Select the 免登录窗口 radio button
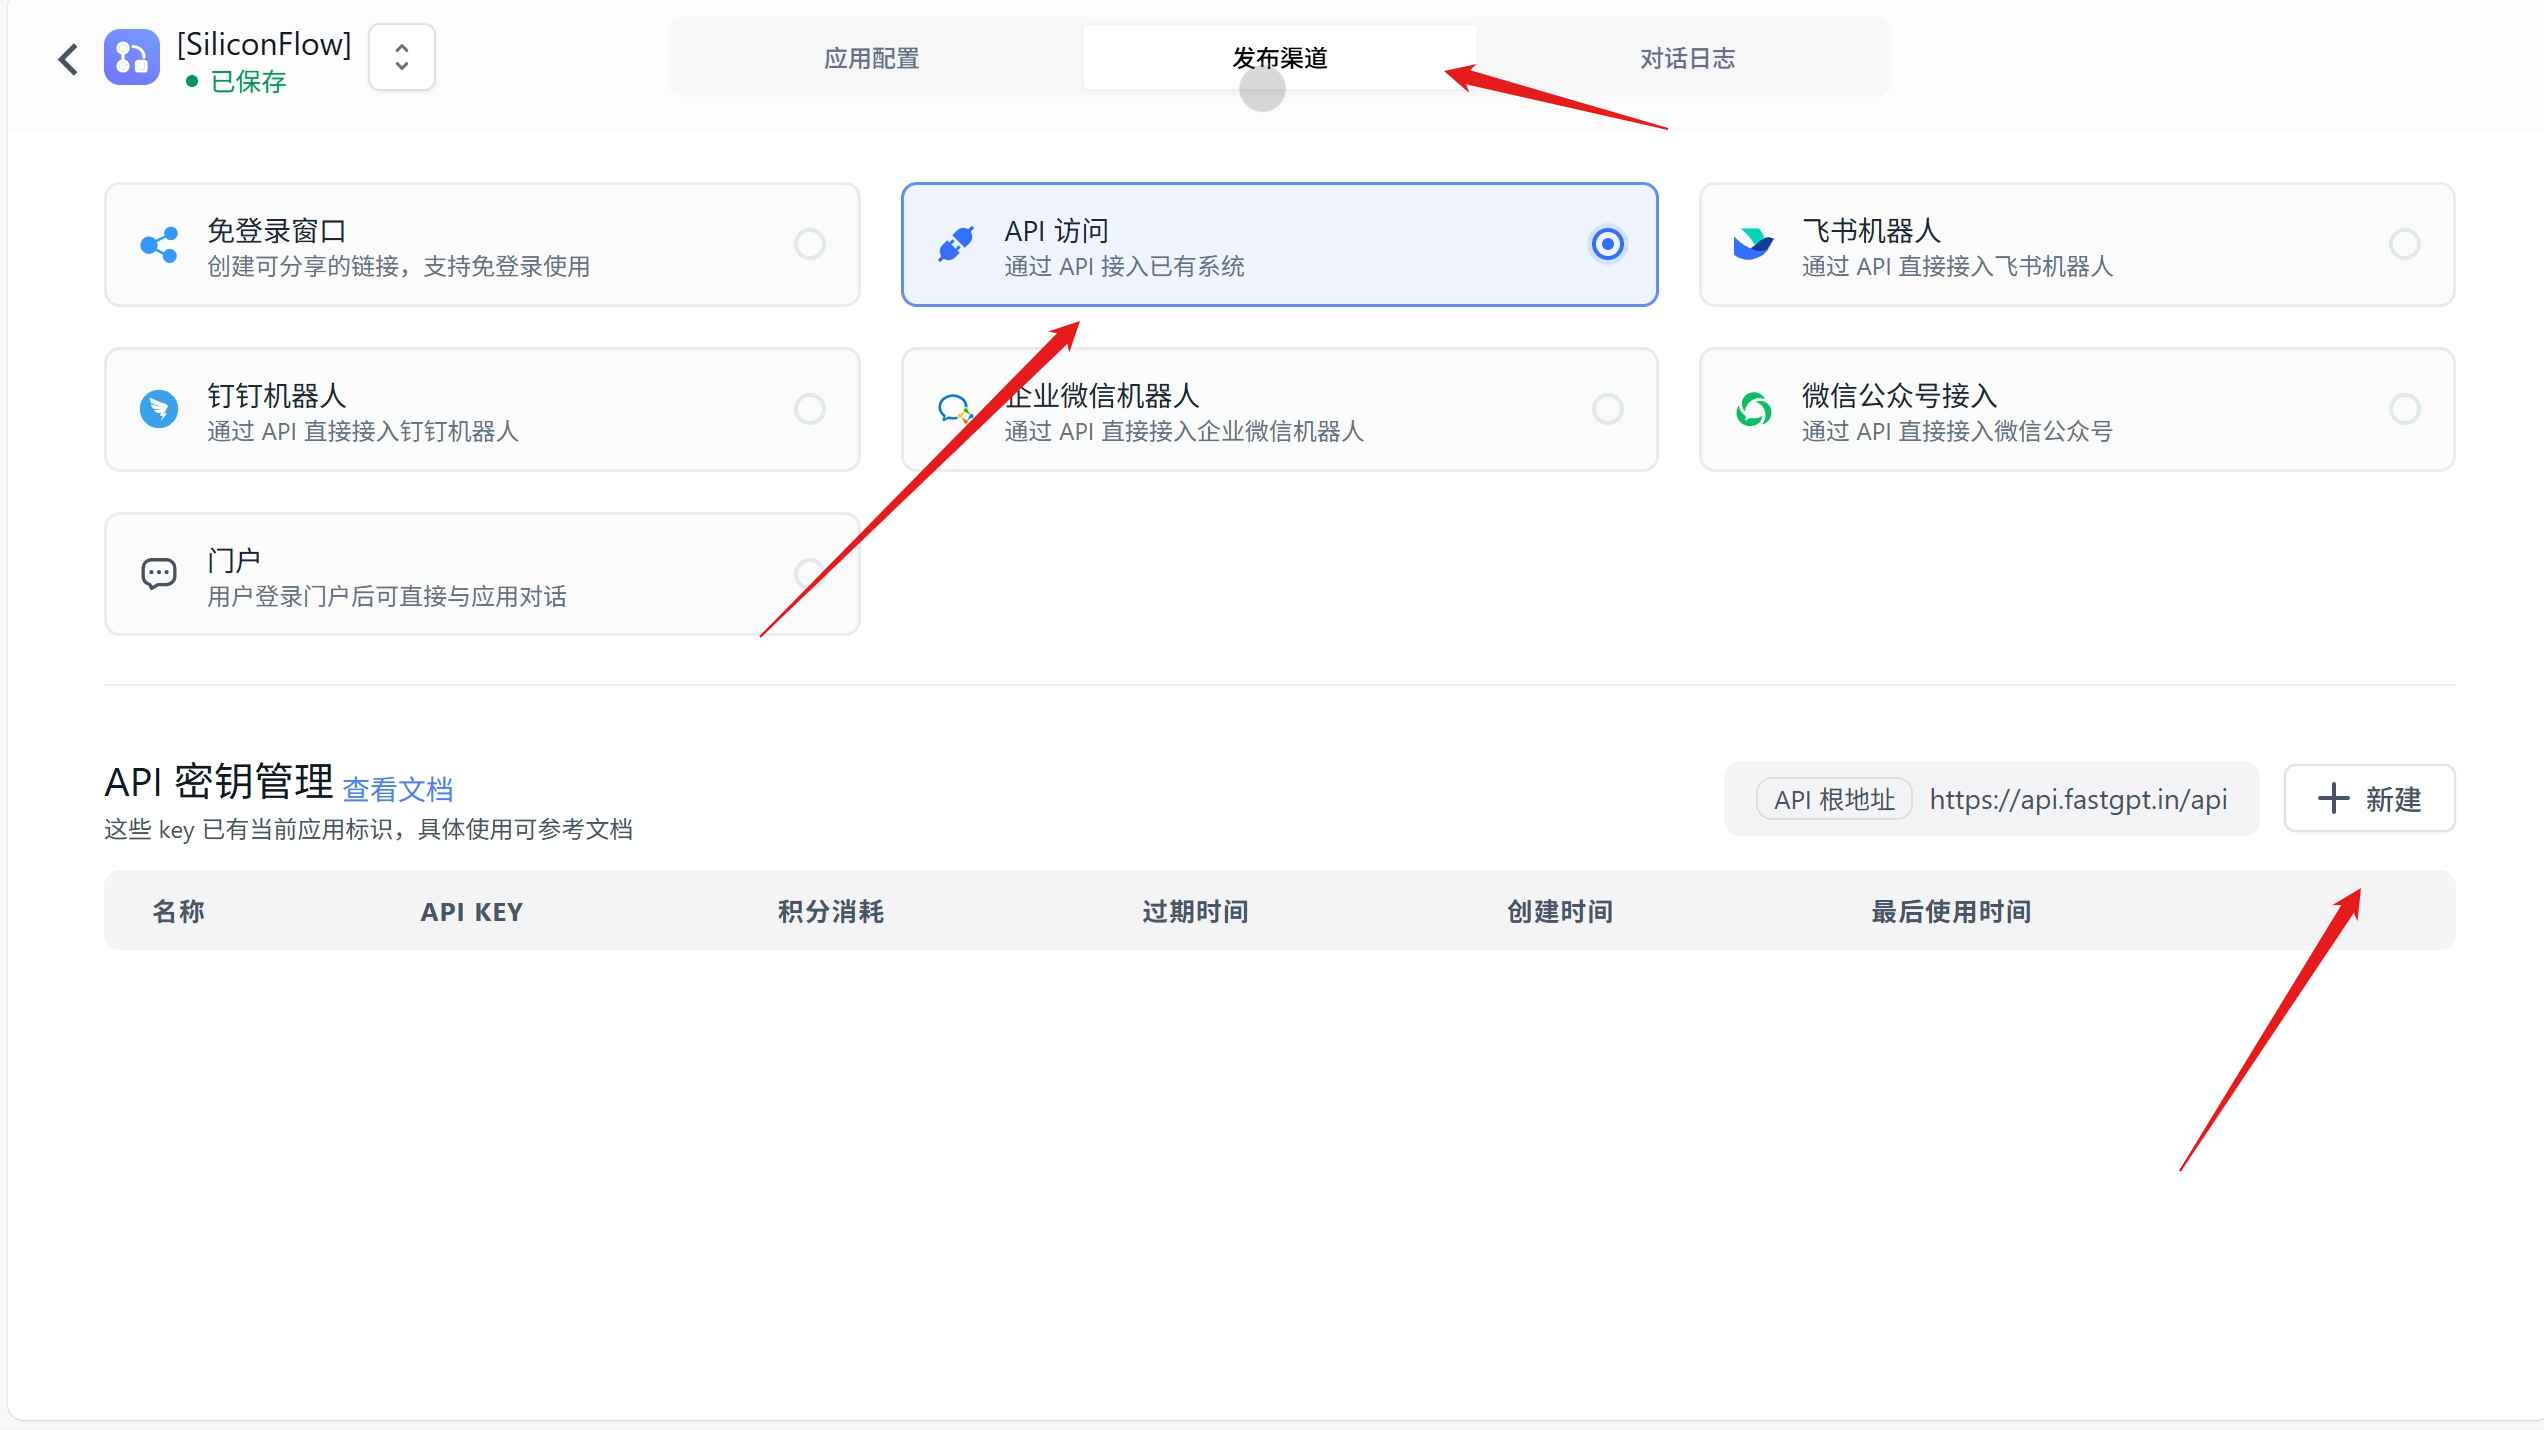The height and width of the screenshot is (1430, 2544). (x=810, y=244)
